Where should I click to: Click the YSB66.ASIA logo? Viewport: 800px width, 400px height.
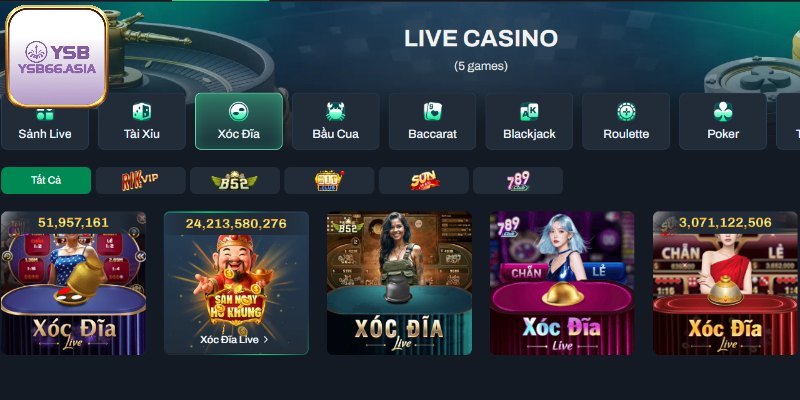(57, 57)
